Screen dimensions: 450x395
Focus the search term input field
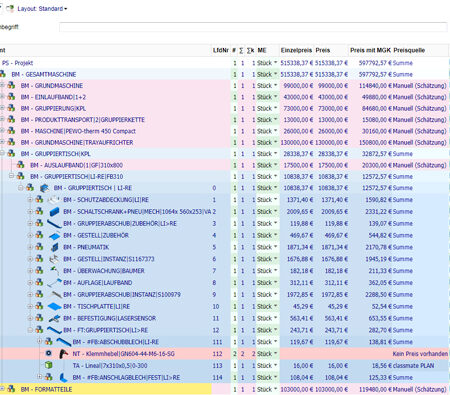click(x=253, y=27)
